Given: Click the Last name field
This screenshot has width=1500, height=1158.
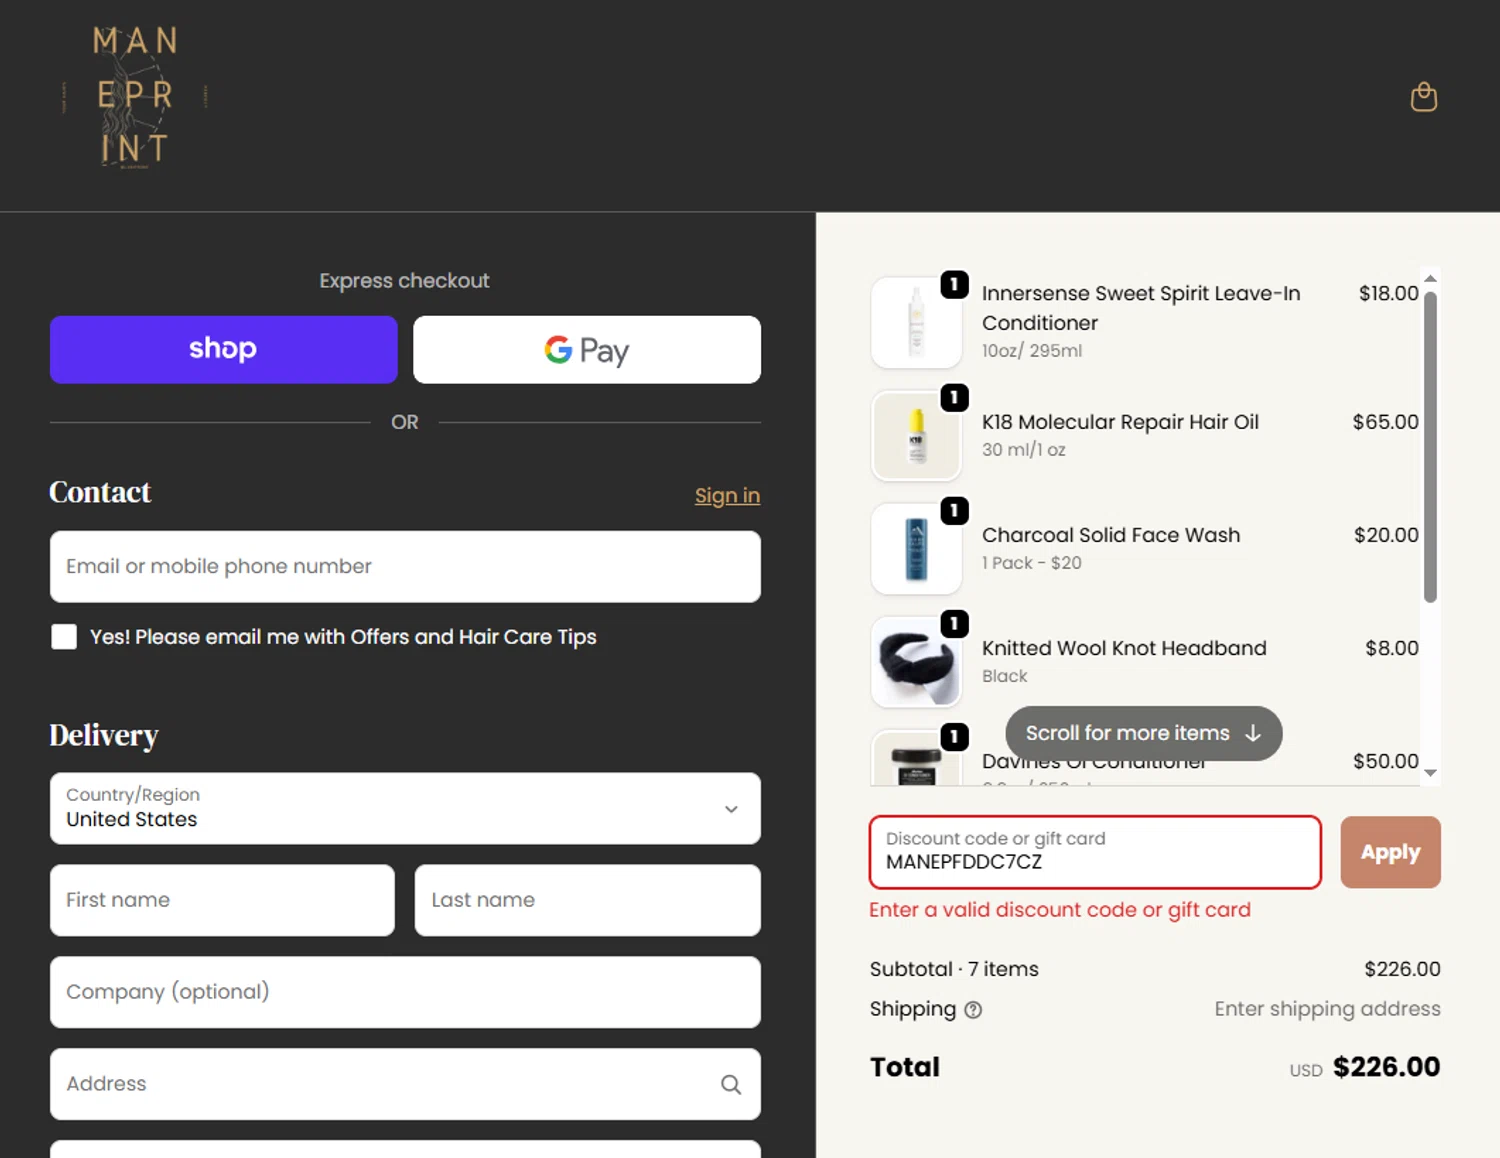Looking at the screenshot, I should coord(588,900).
